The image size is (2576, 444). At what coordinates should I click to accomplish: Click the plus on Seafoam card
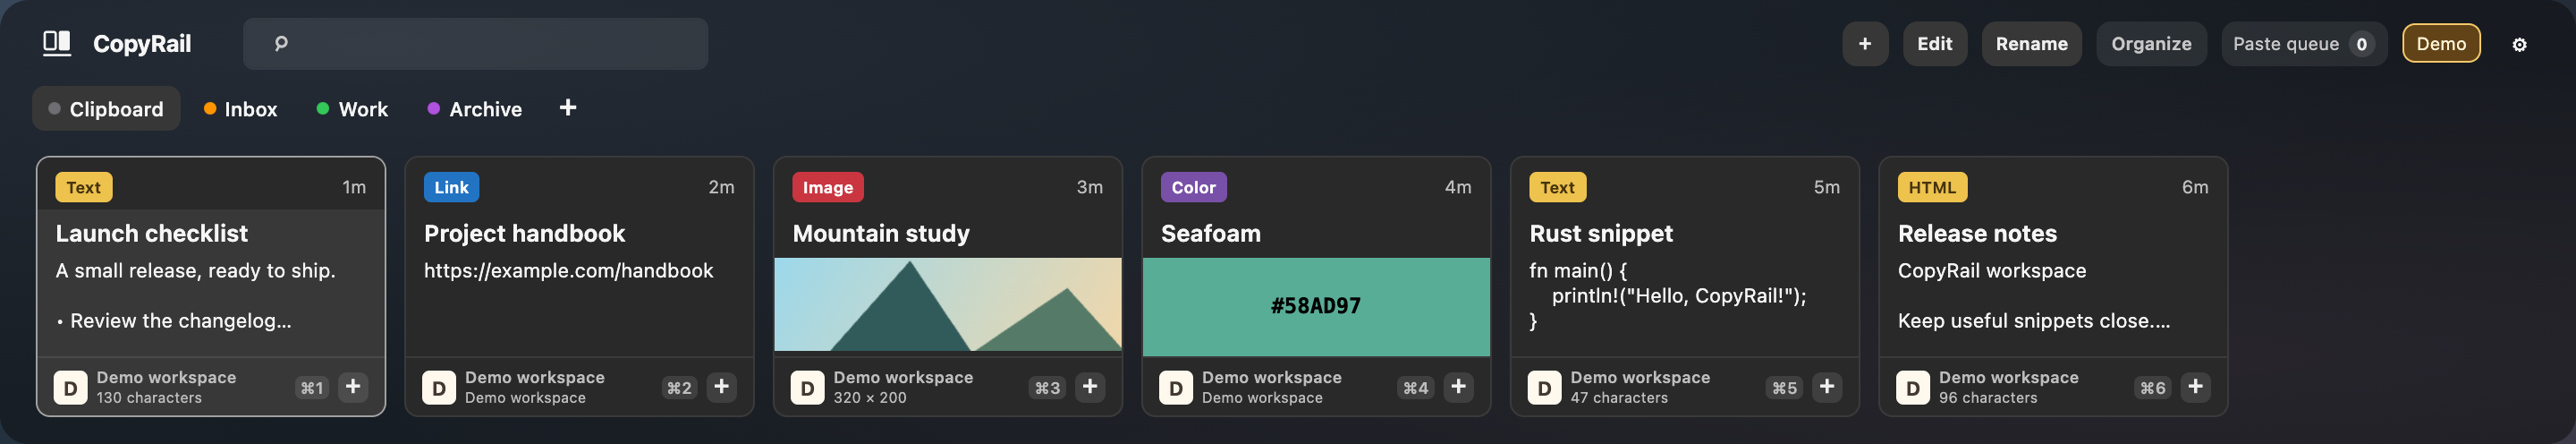point(1458,387)
